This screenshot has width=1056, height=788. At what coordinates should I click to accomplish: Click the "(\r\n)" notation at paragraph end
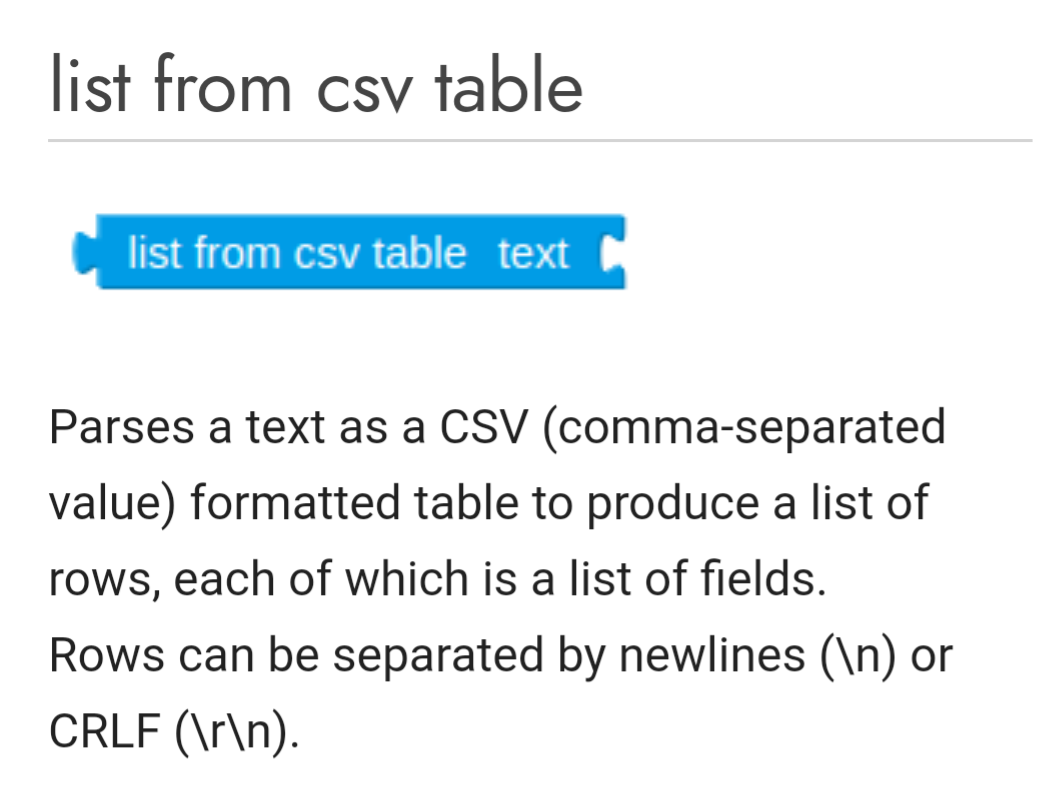[236, 731]
